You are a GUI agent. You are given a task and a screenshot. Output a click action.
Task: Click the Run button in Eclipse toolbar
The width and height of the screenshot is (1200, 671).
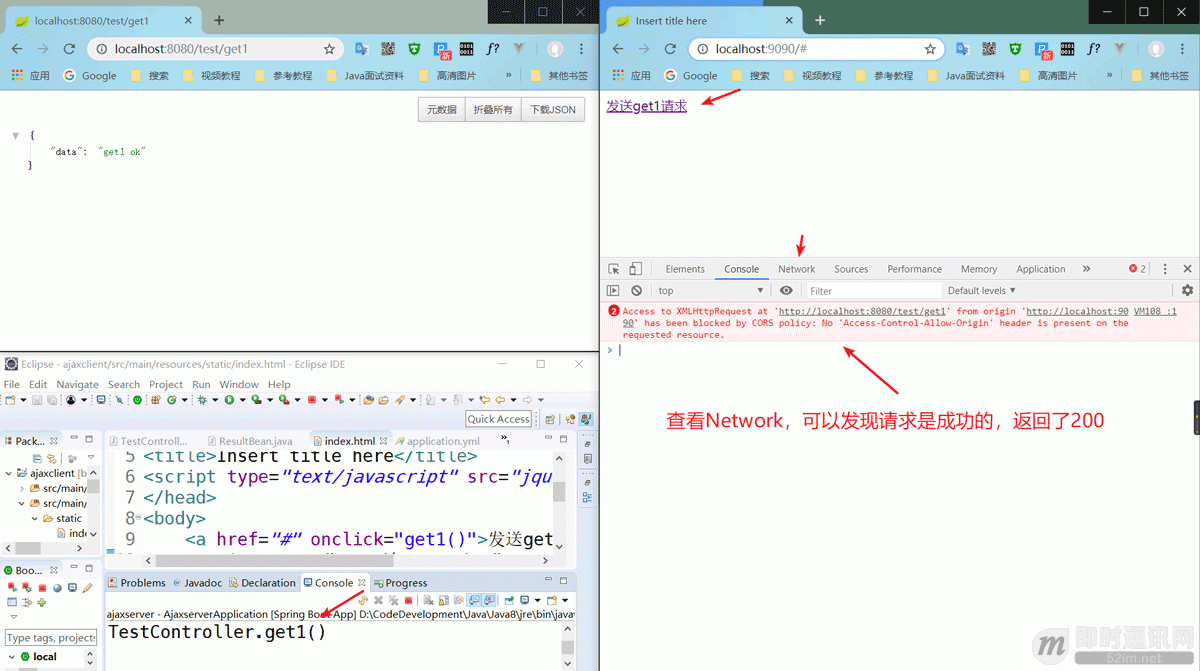click(228, 399)
